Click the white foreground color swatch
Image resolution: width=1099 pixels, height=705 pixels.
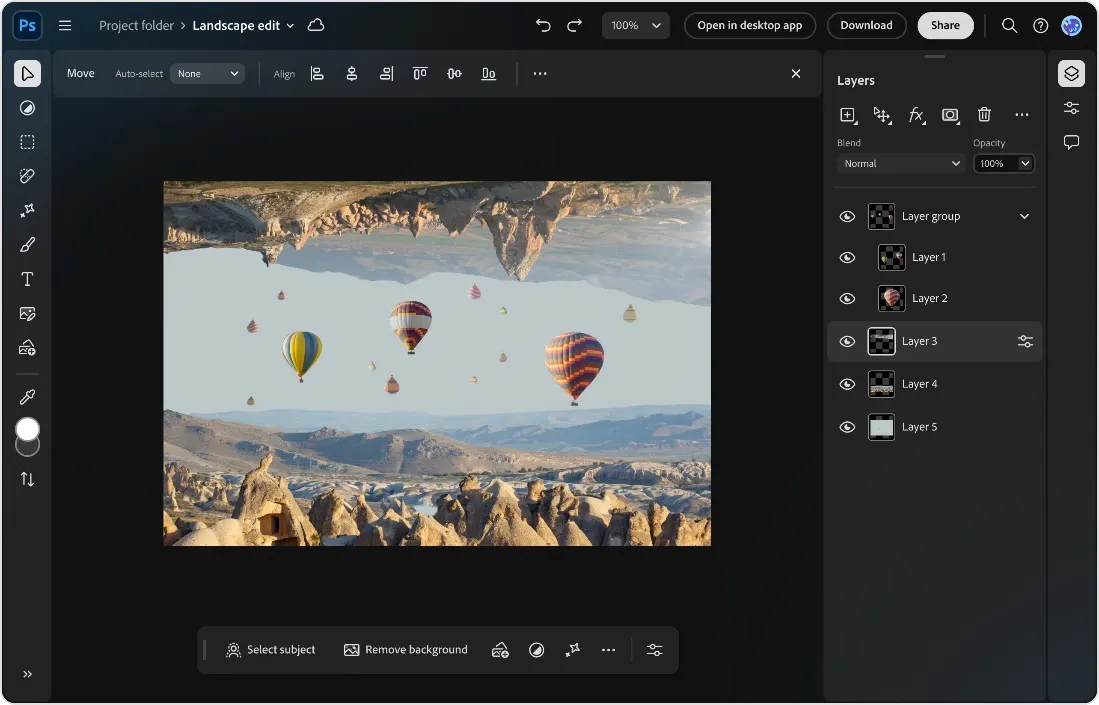[27, 429]
